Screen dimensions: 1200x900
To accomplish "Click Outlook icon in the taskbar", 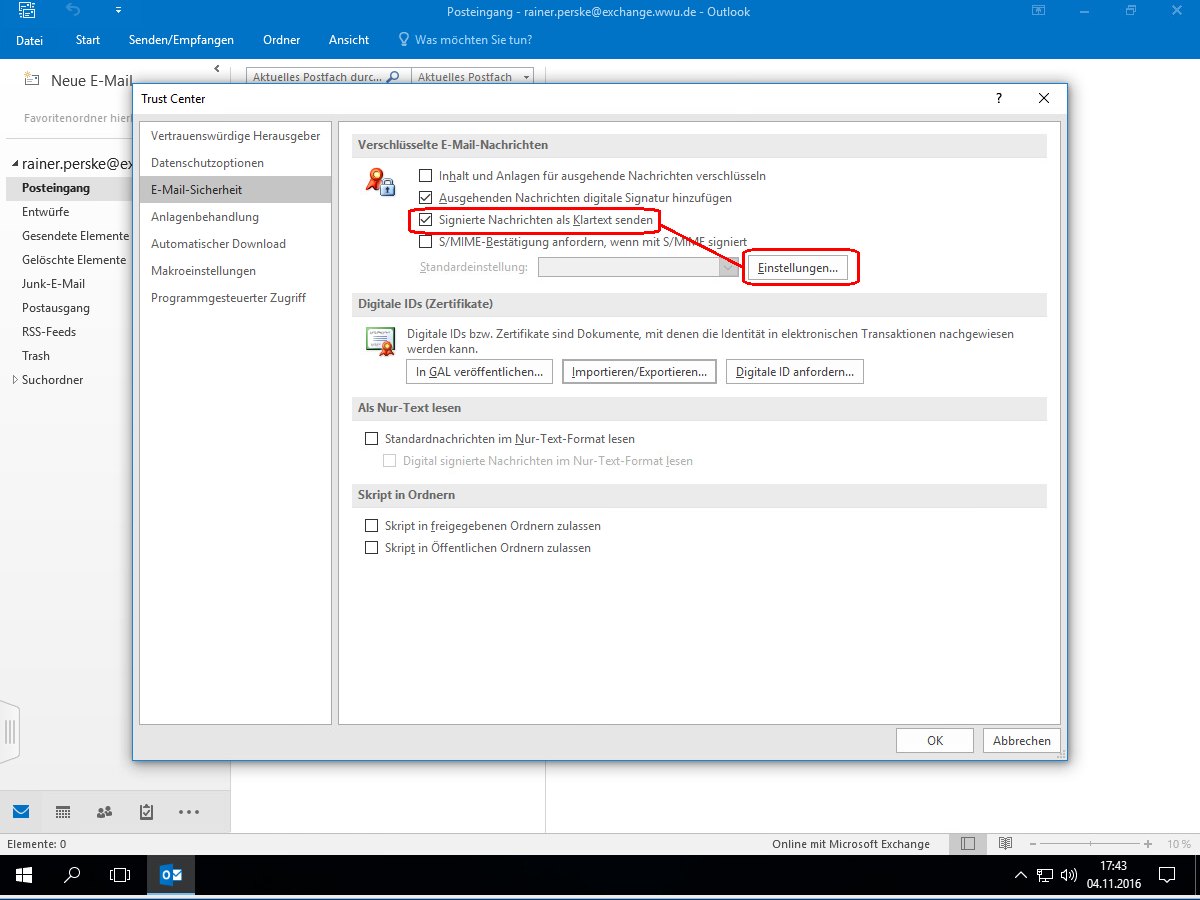I will [x=171, y=875].
